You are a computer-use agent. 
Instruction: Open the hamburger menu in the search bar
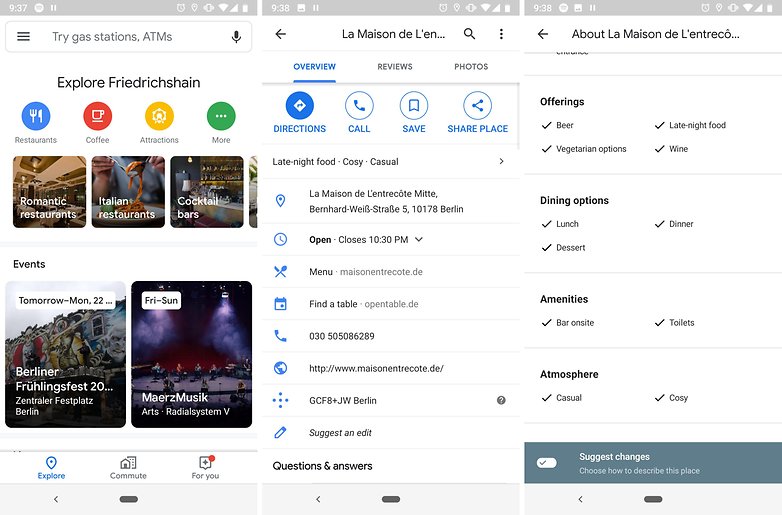coord(23,36)
